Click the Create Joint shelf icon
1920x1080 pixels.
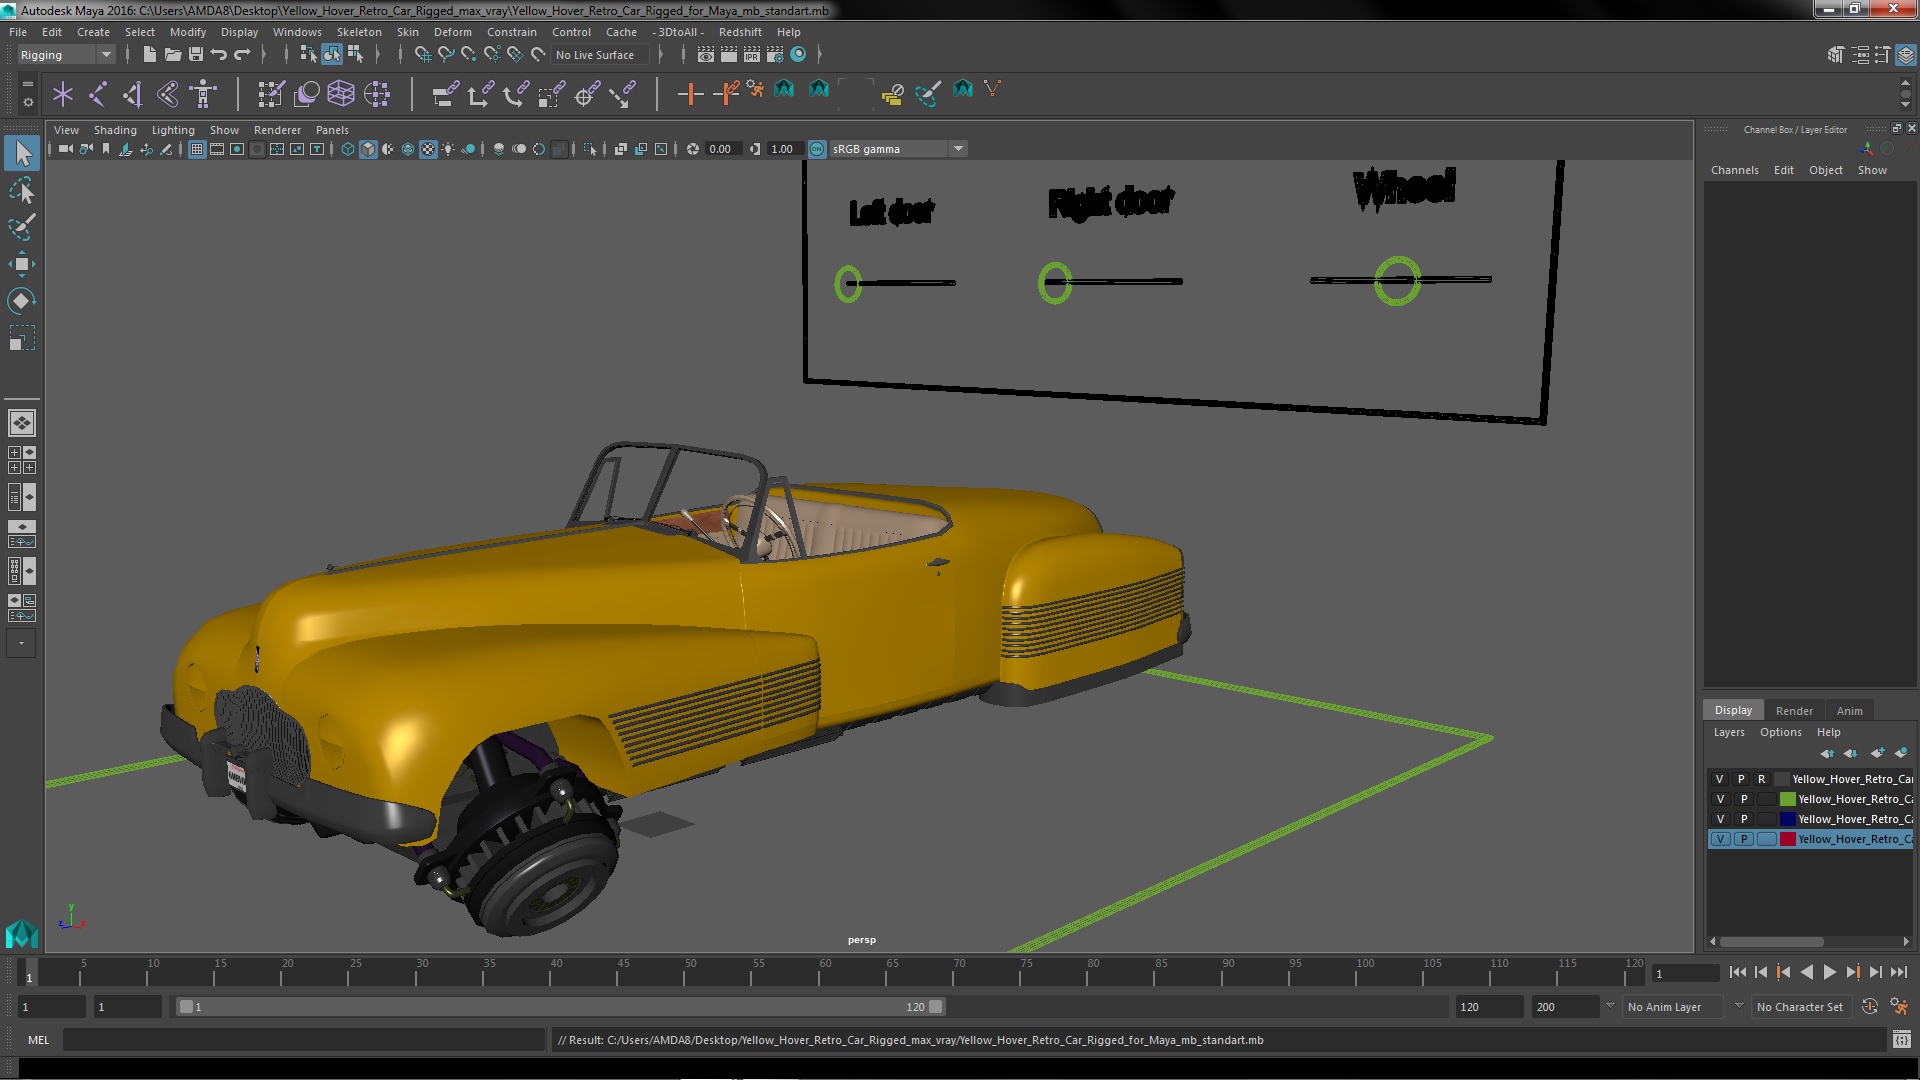click(98, 95)
